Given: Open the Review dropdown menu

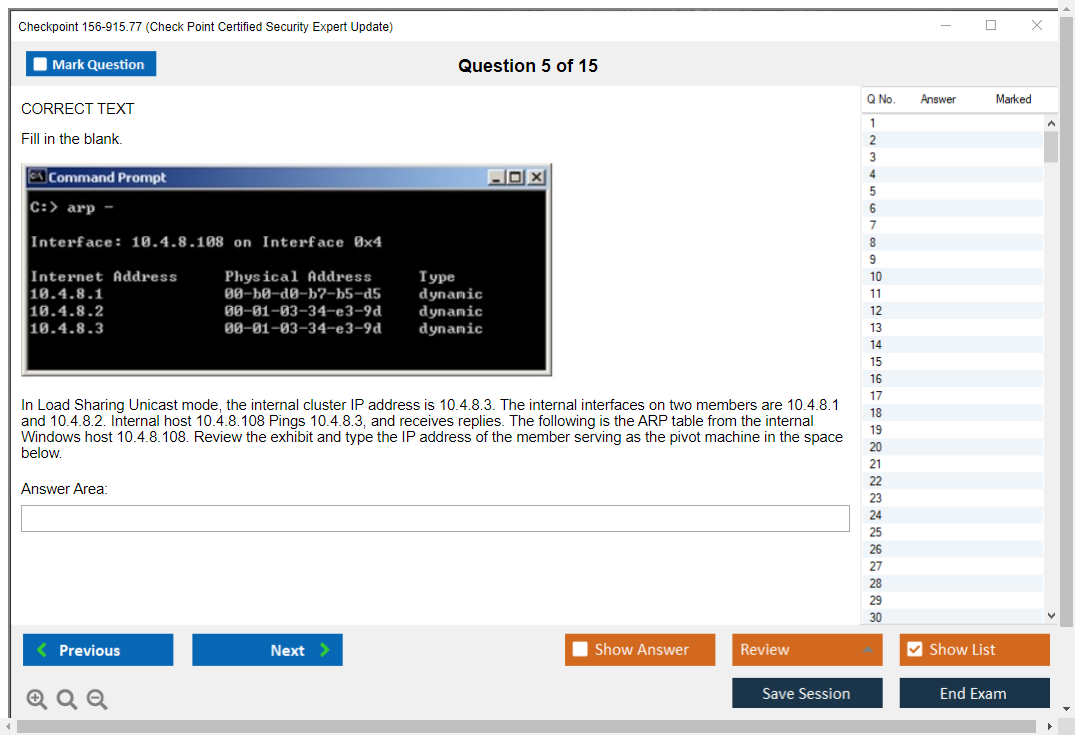Looking at the screenshot, I should [806, 650].
